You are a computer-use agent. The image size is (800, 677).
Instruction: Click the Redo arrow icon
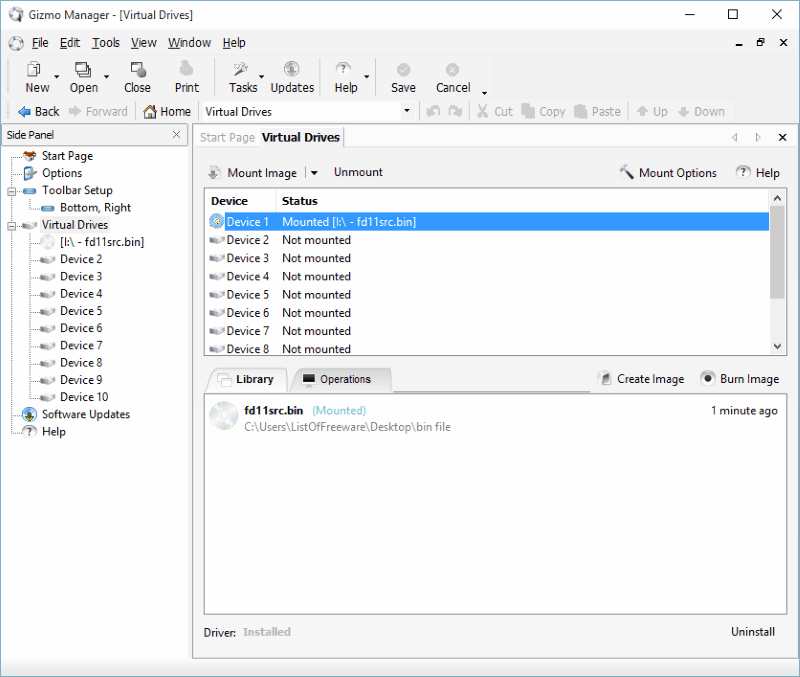click(455, 111)
